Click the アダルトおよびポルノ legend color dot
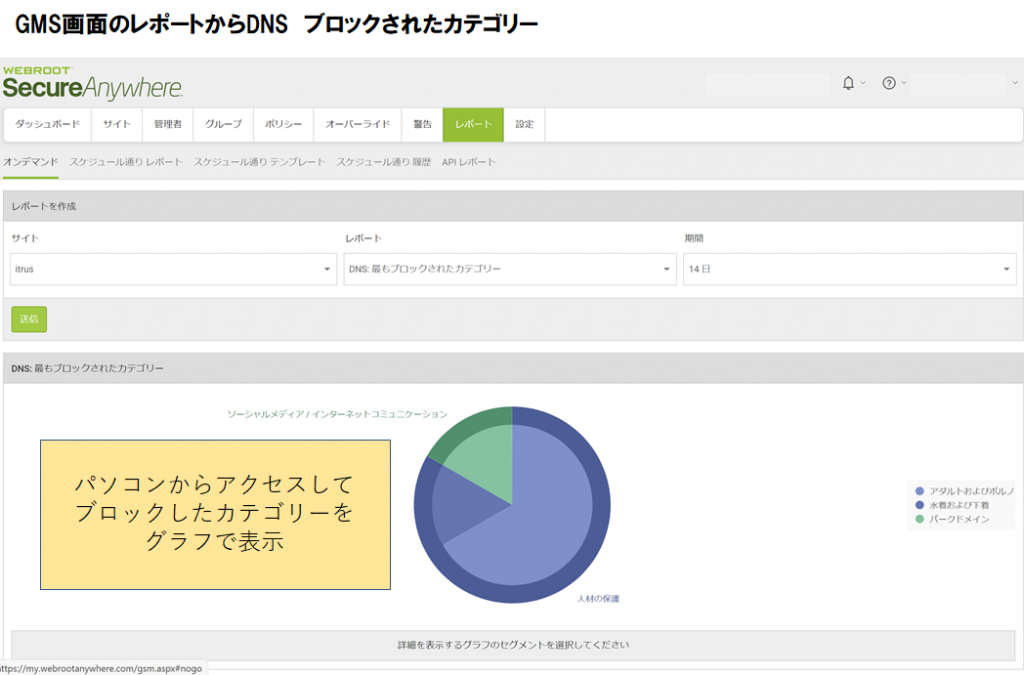The width and height of the screenshot is (1024, 675). (920, 491)
